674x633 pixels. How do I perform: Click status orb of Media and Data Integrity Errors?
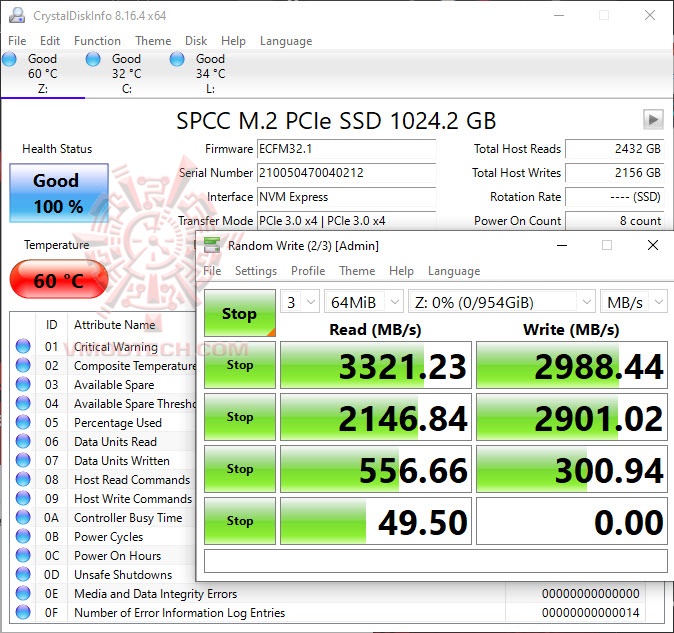point(23,593)
